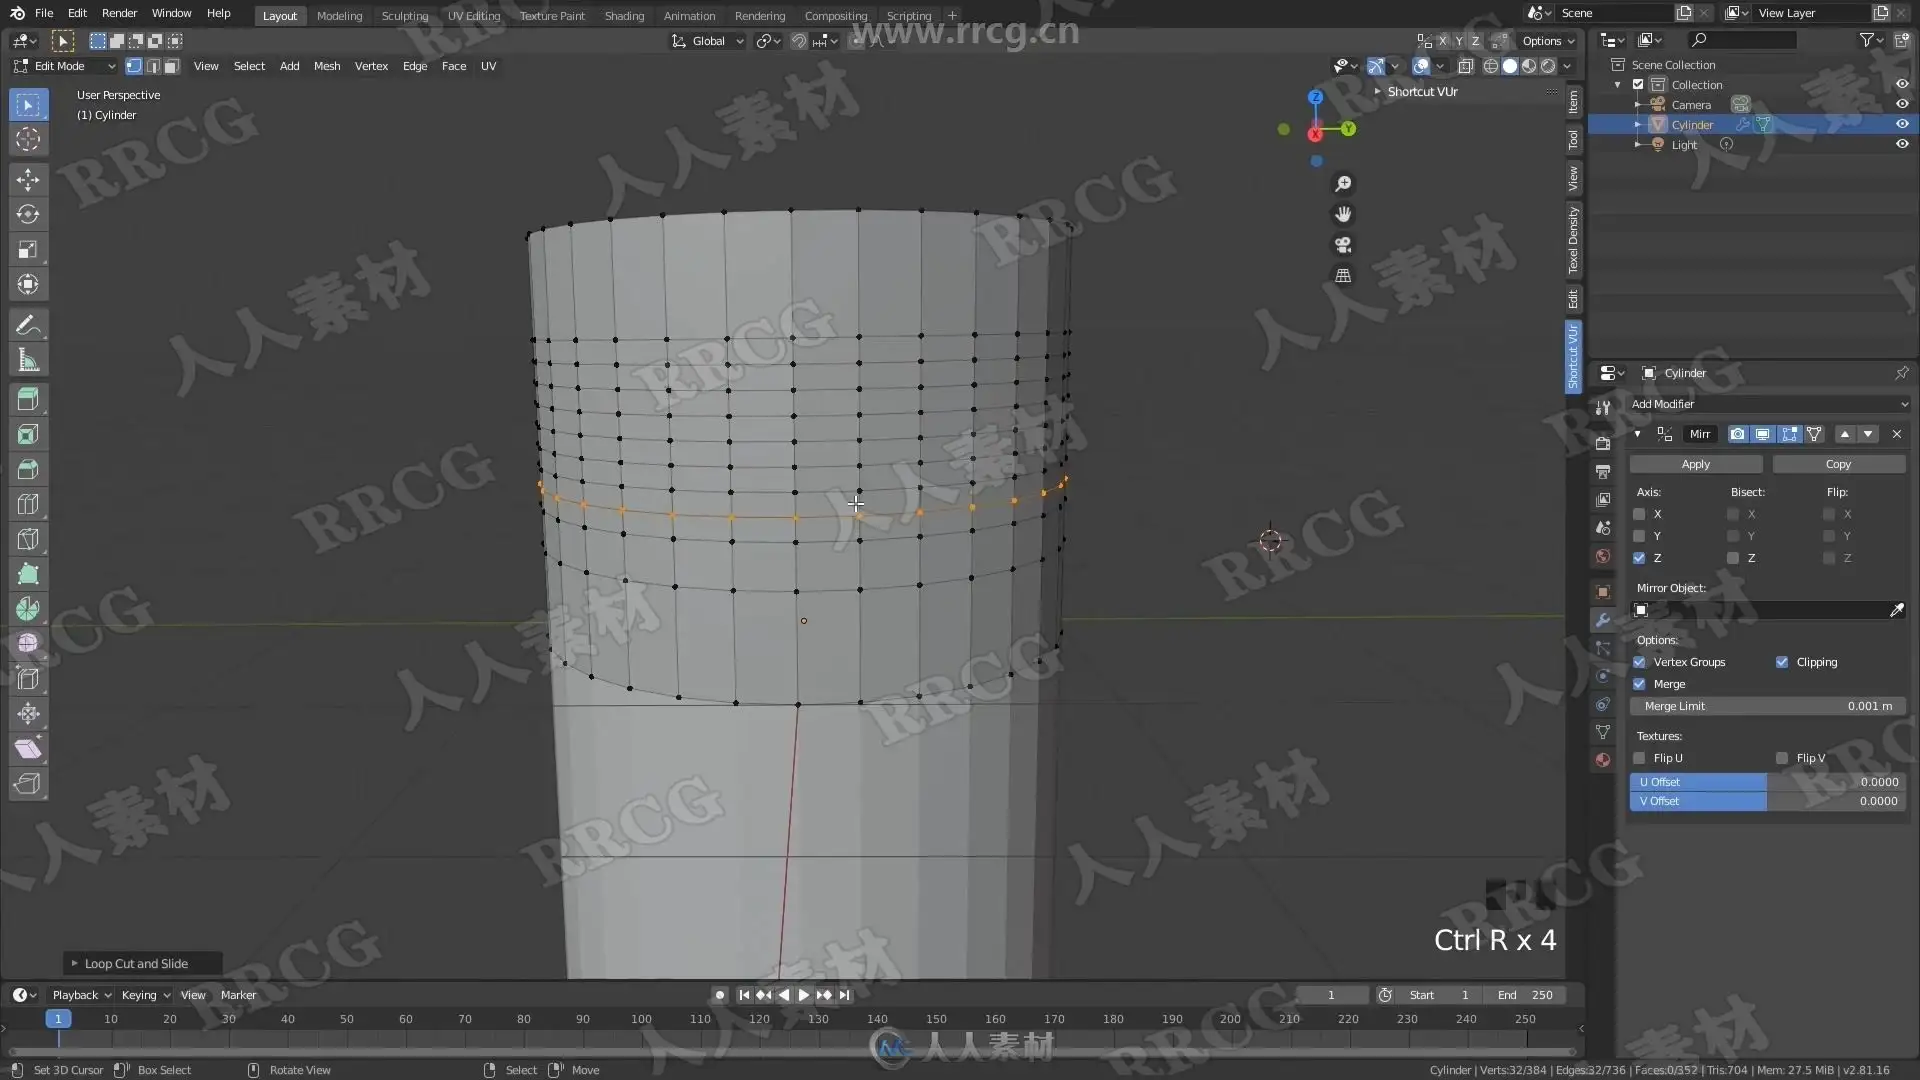Image resolution: width=1920 pixels, height=1080 pixels.
Task: Uncheck the Clipping option
Action: tap(1782, 662)
